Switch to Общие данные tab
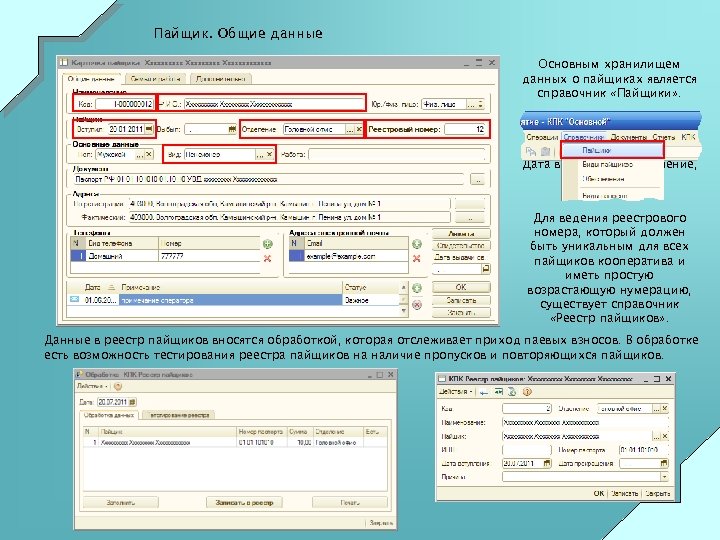The height and width of the screenshot is (540, 720). click(x=91, y=79)
